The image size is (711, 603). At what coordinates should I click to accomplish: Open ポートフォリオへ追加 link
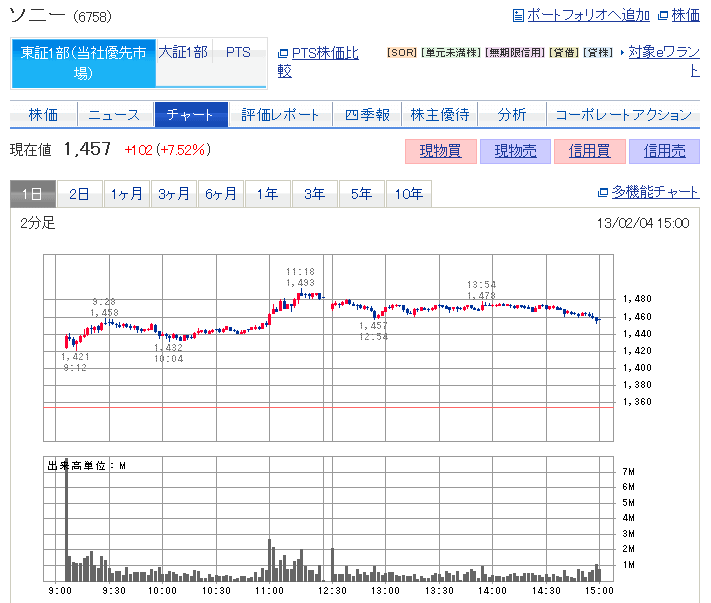(x=588, y=15)
